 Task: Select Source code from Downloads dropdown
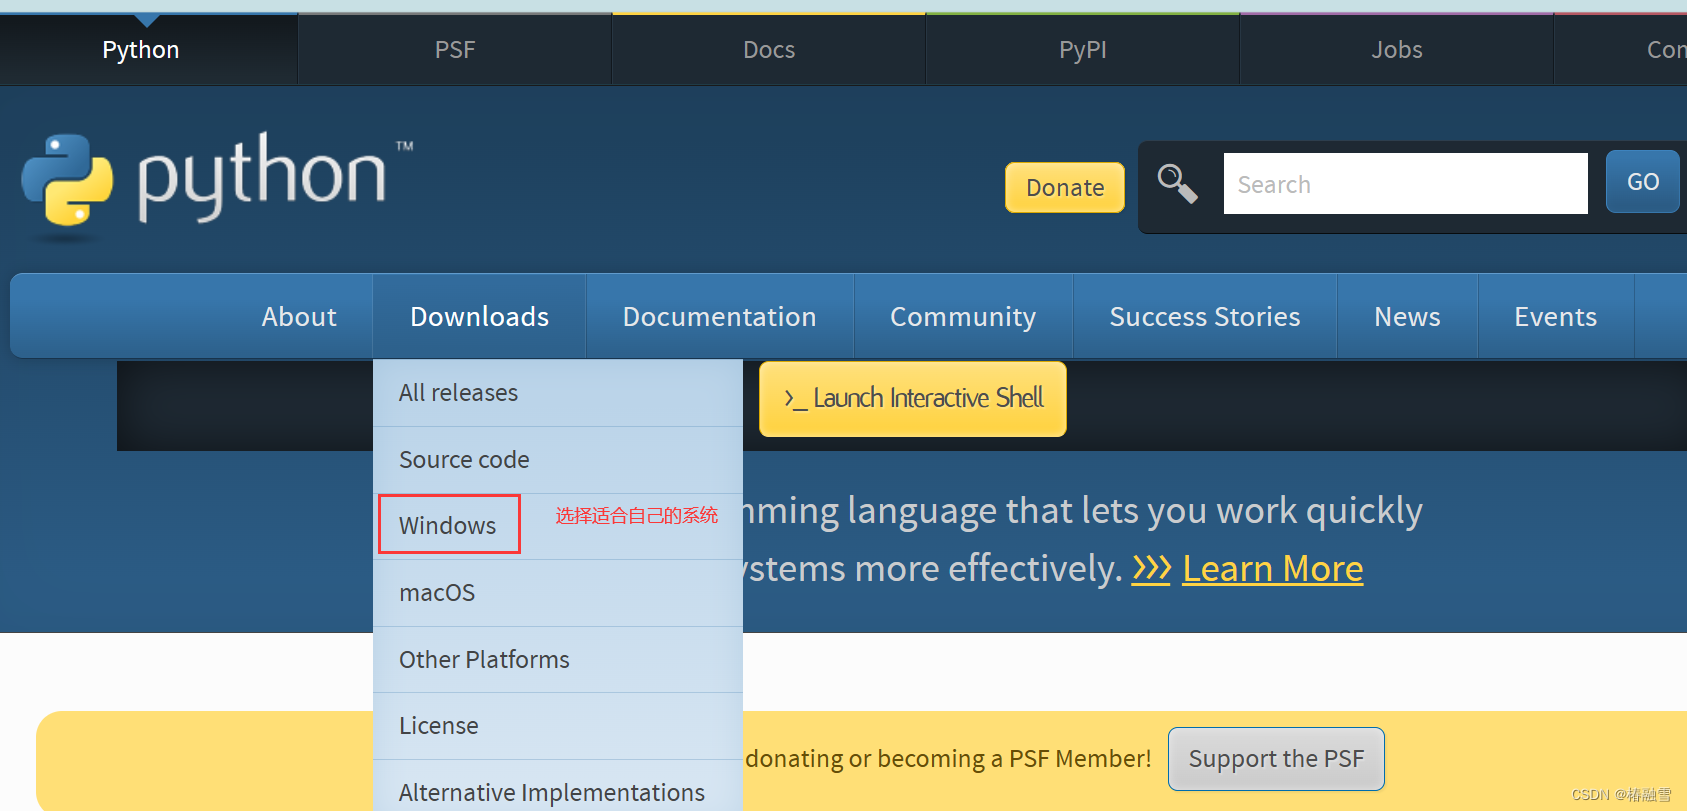click(558, 460)
